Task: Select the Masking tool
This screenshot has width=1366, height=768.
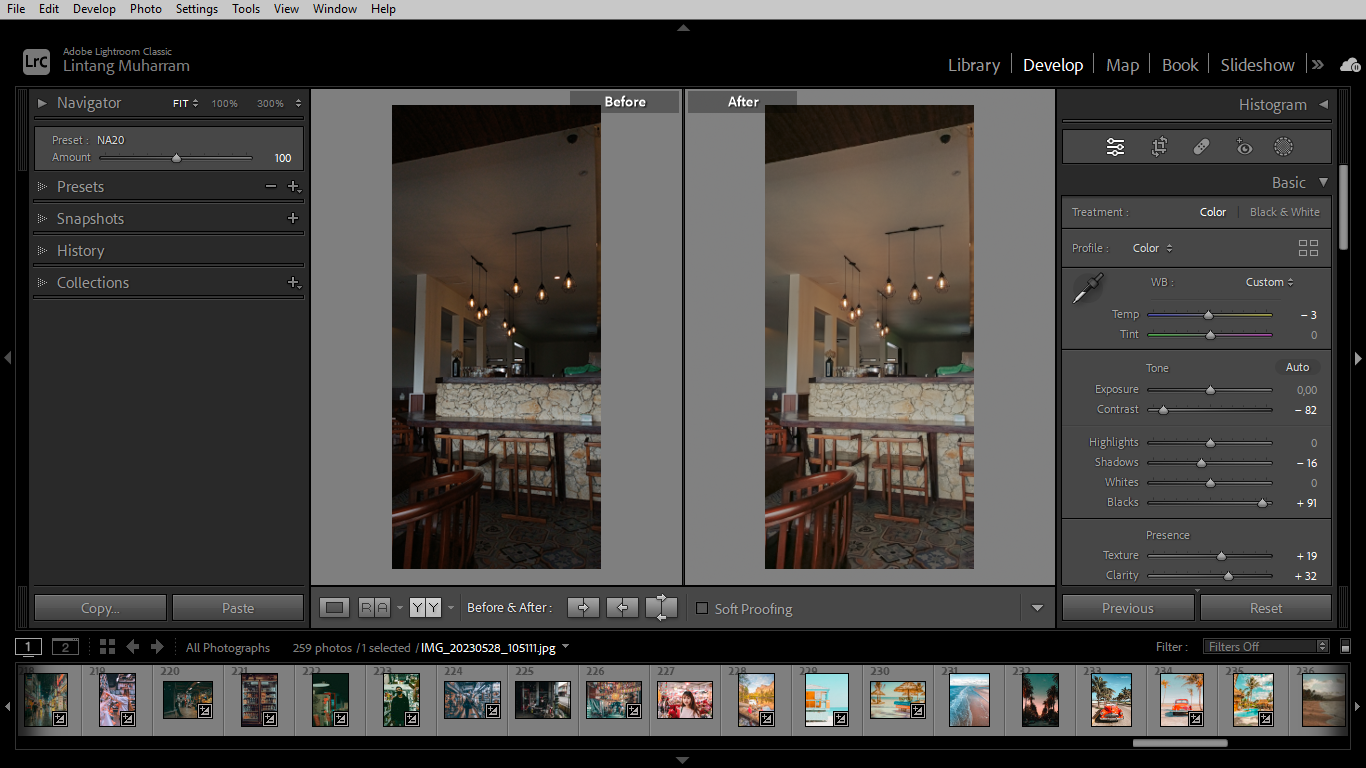Action: [x=1283, y=146]
